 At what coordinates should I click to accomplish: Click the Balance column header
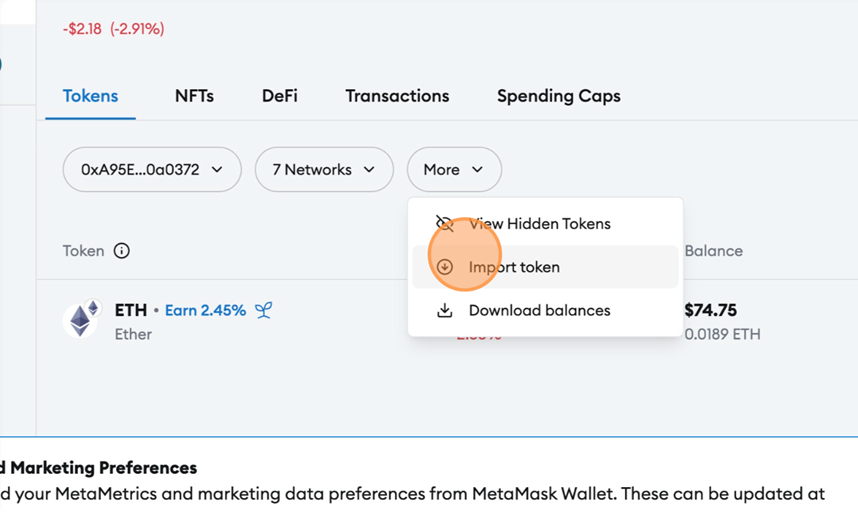[x=714, y=251]
